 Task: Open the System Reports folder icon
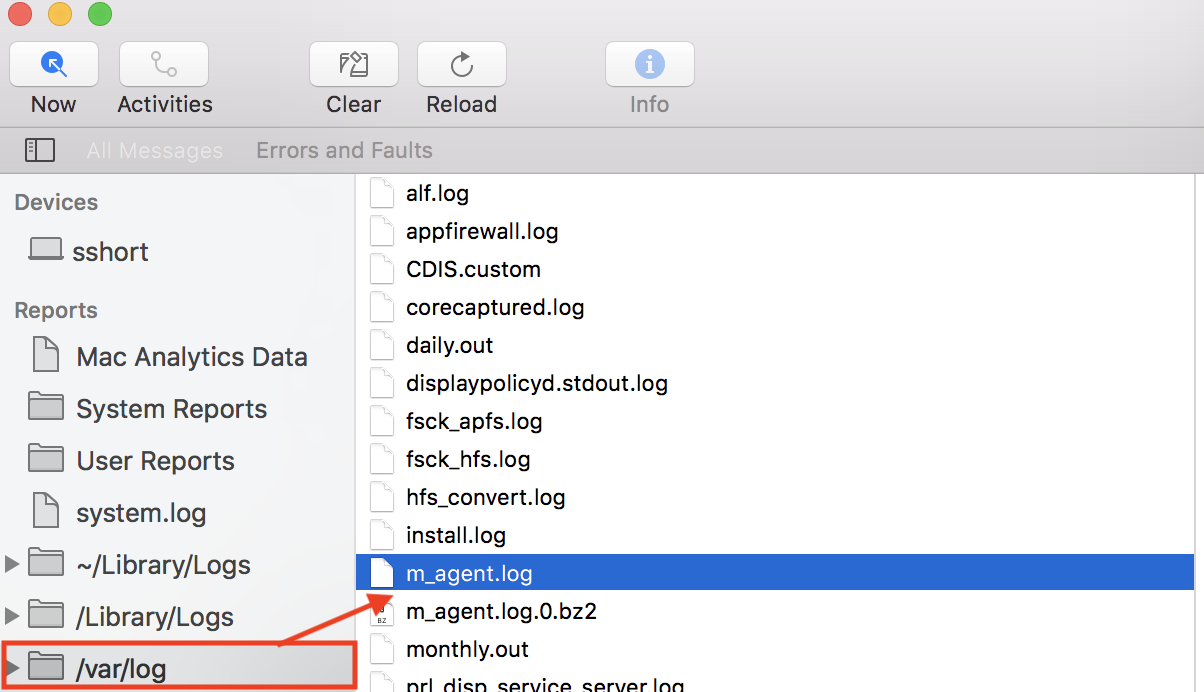45,408
